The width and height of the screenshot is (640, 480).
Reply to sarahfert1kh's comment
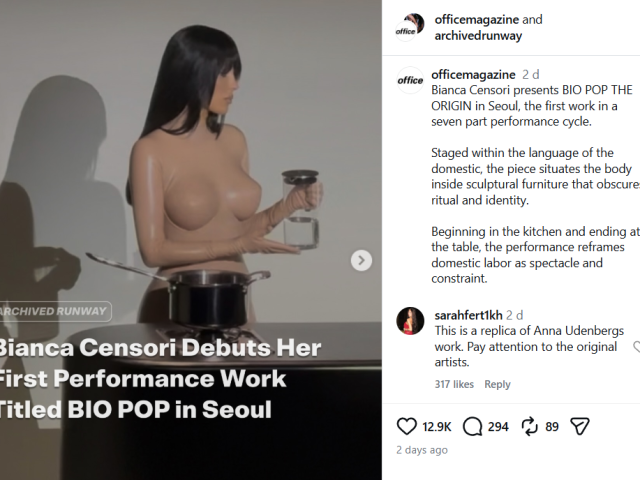coord(497,384)
